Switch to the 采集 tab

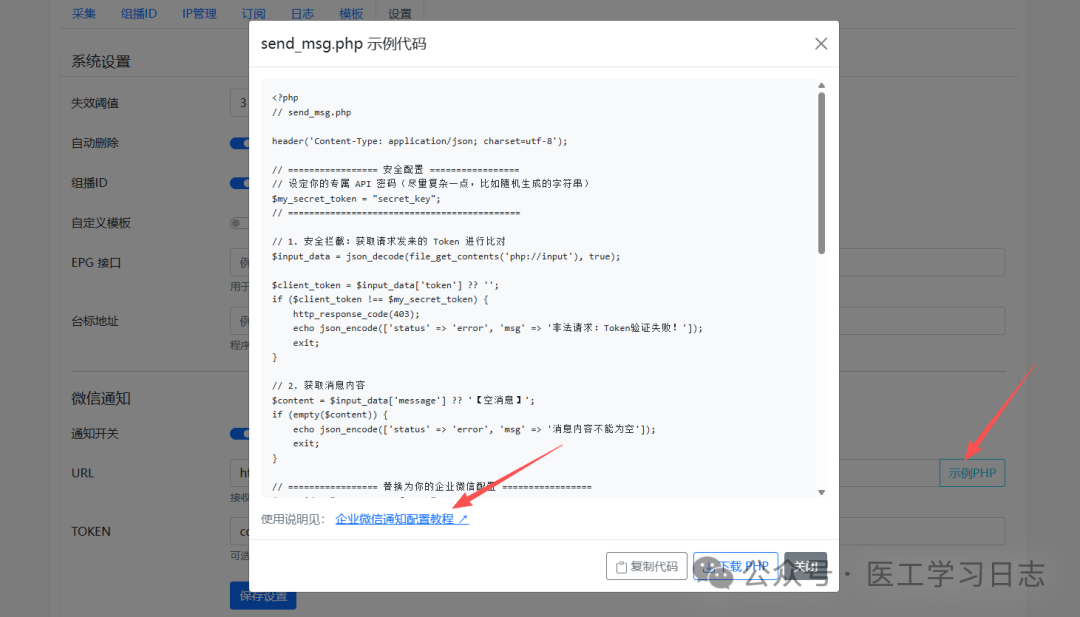click(x=85, y=14)
